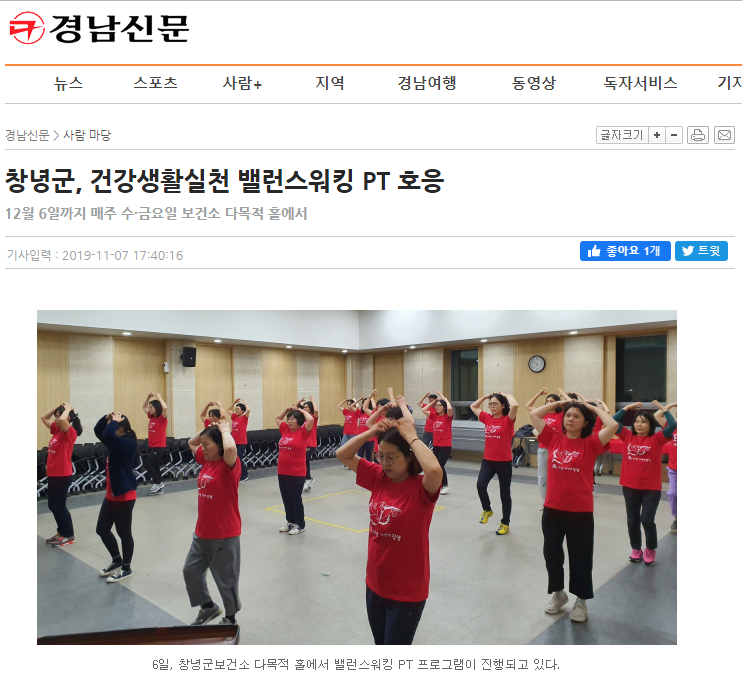This screenshot has height=686, width=742.
Task: Open the balance walking exercise photo
Action: (x=357, y=477)
